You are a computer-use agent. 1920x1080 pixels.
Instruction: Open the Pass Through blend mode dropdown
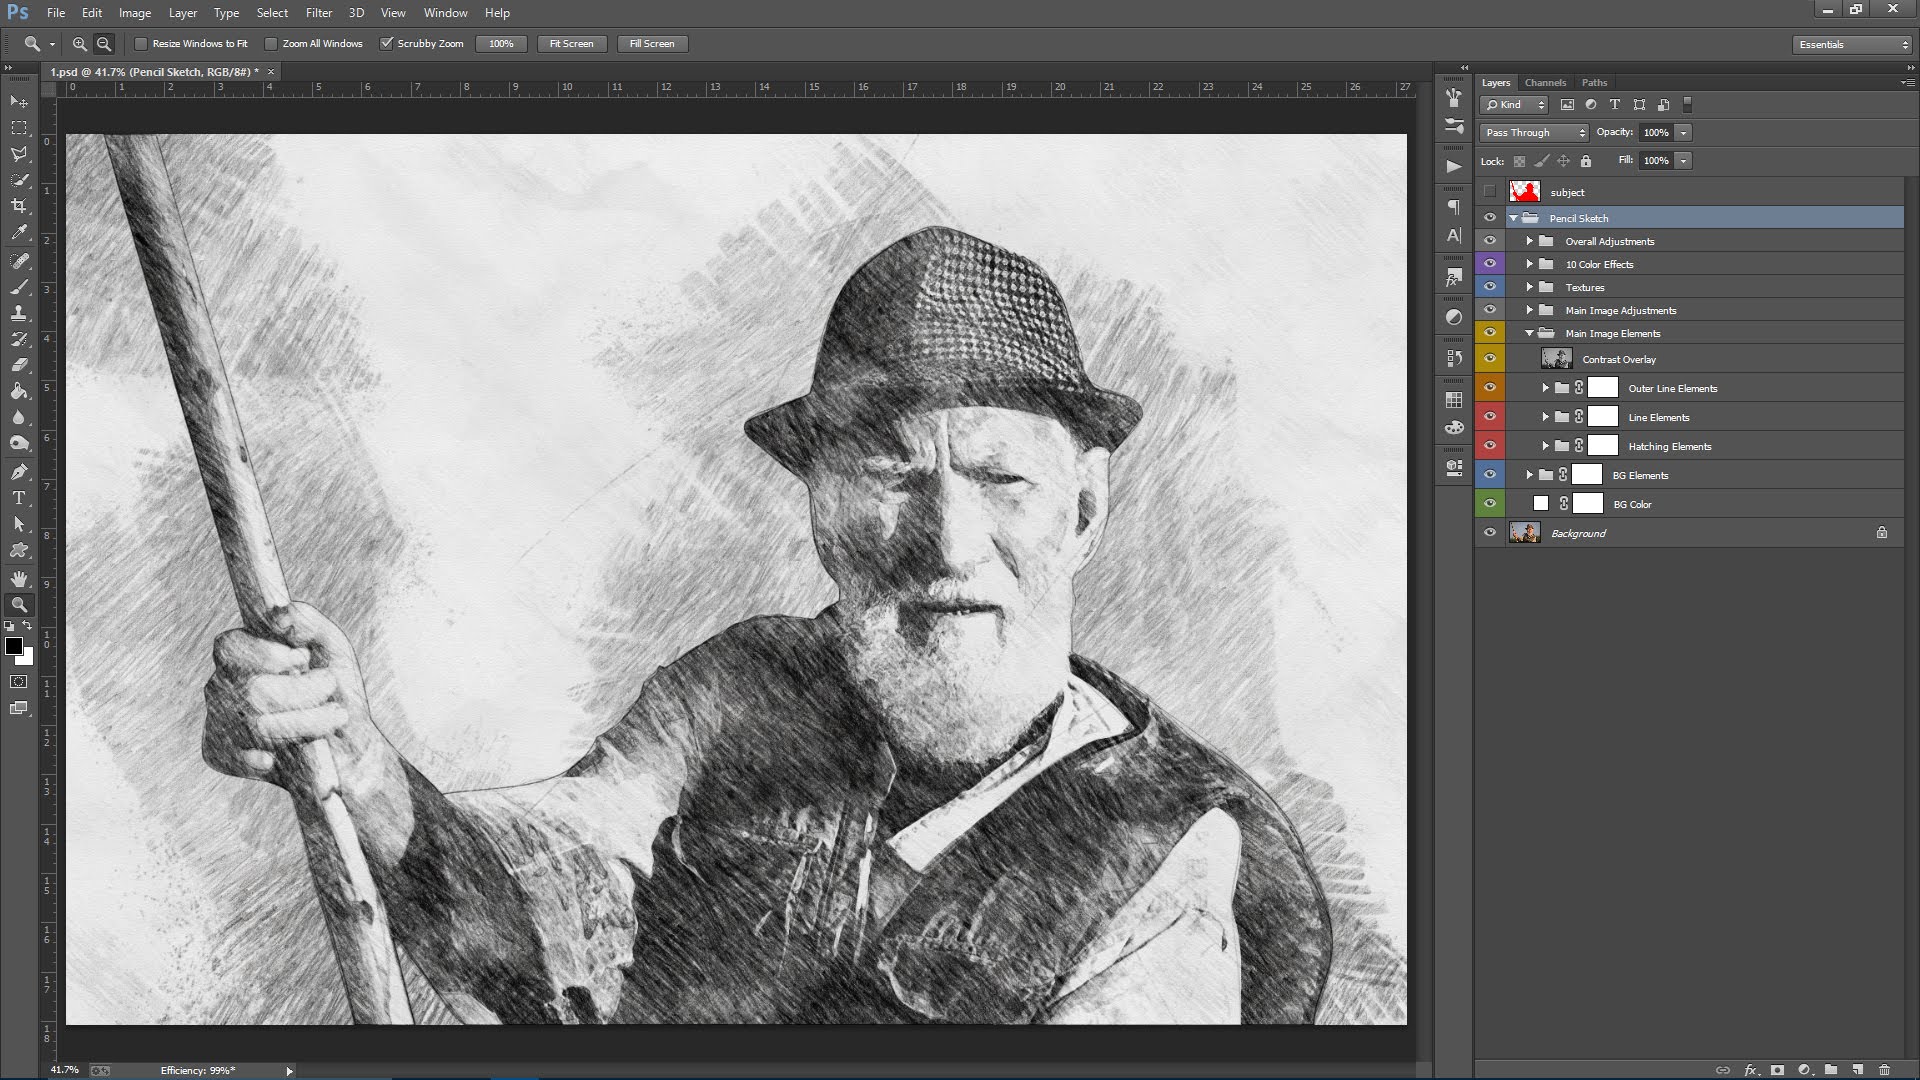point(1533,133)
